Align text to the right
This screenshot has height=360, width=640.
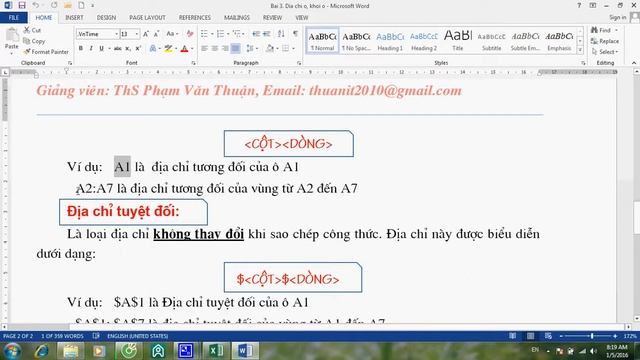[225, 49]
